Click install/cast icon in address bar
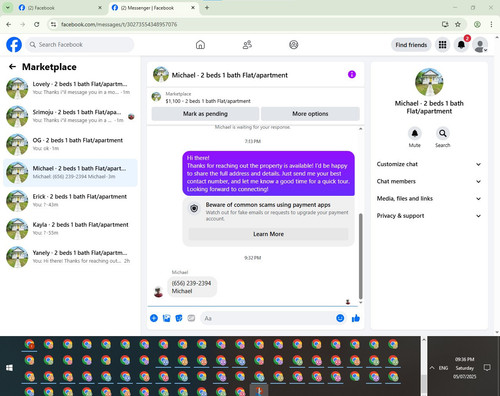 (445, 24)
